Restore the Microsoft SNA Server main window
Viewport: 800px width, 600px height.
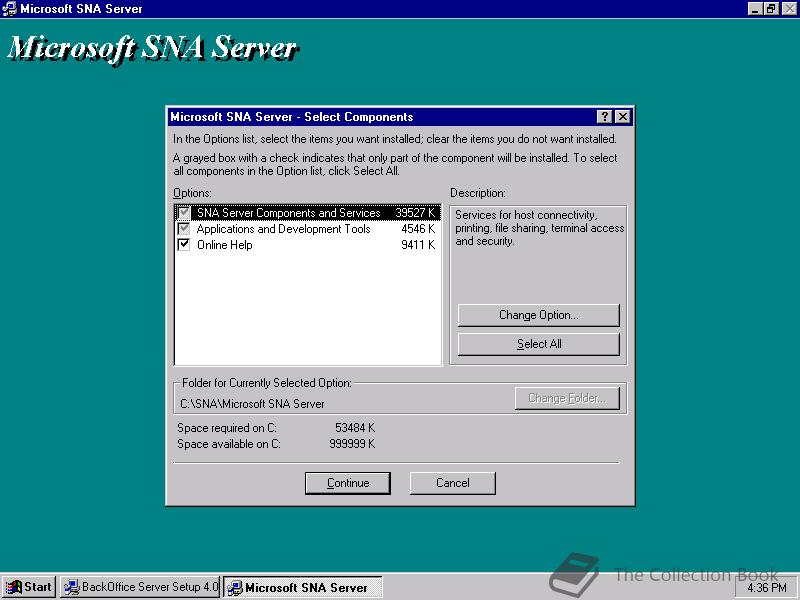771,9
